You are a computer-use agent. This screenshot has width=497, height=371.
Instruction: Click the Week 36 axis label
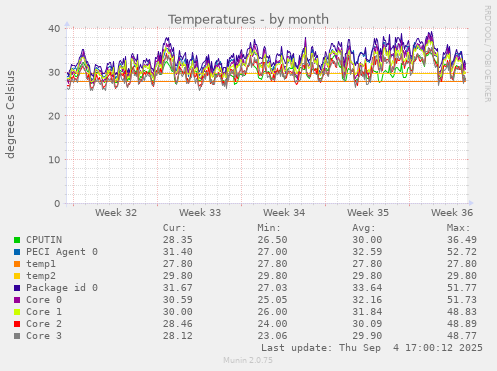452,213
